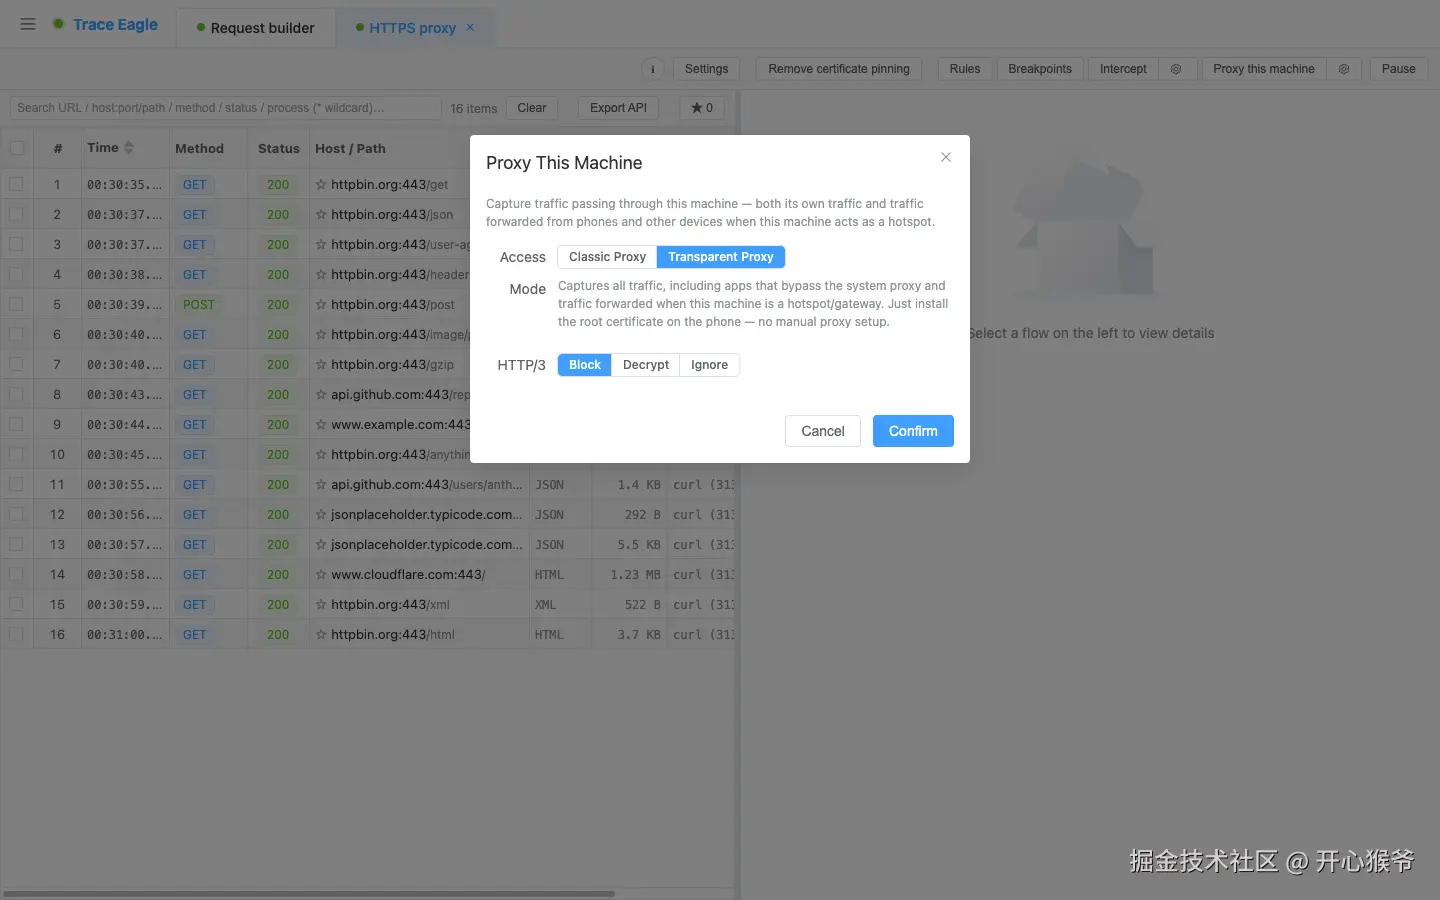The height and width of the screenshot is (900, 1440).
Task: Close the HTTPS proxy tab
Action: pos(470,27)
